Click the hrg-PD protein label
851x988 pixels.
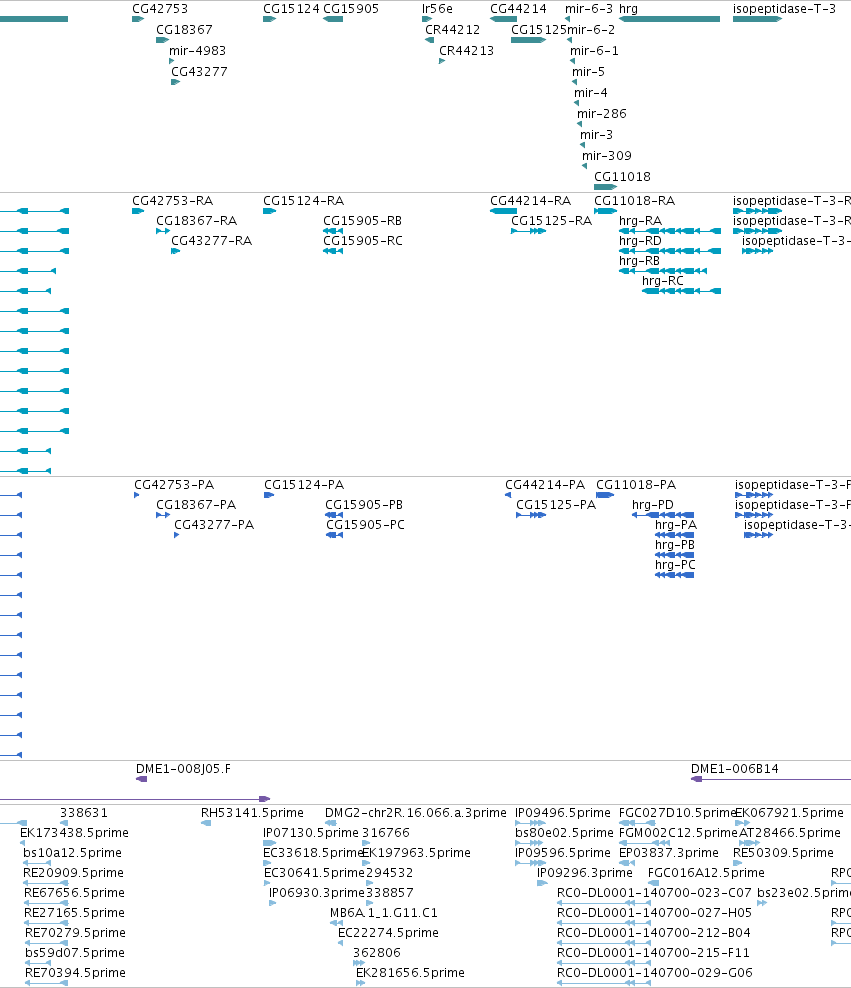(653, 505)
